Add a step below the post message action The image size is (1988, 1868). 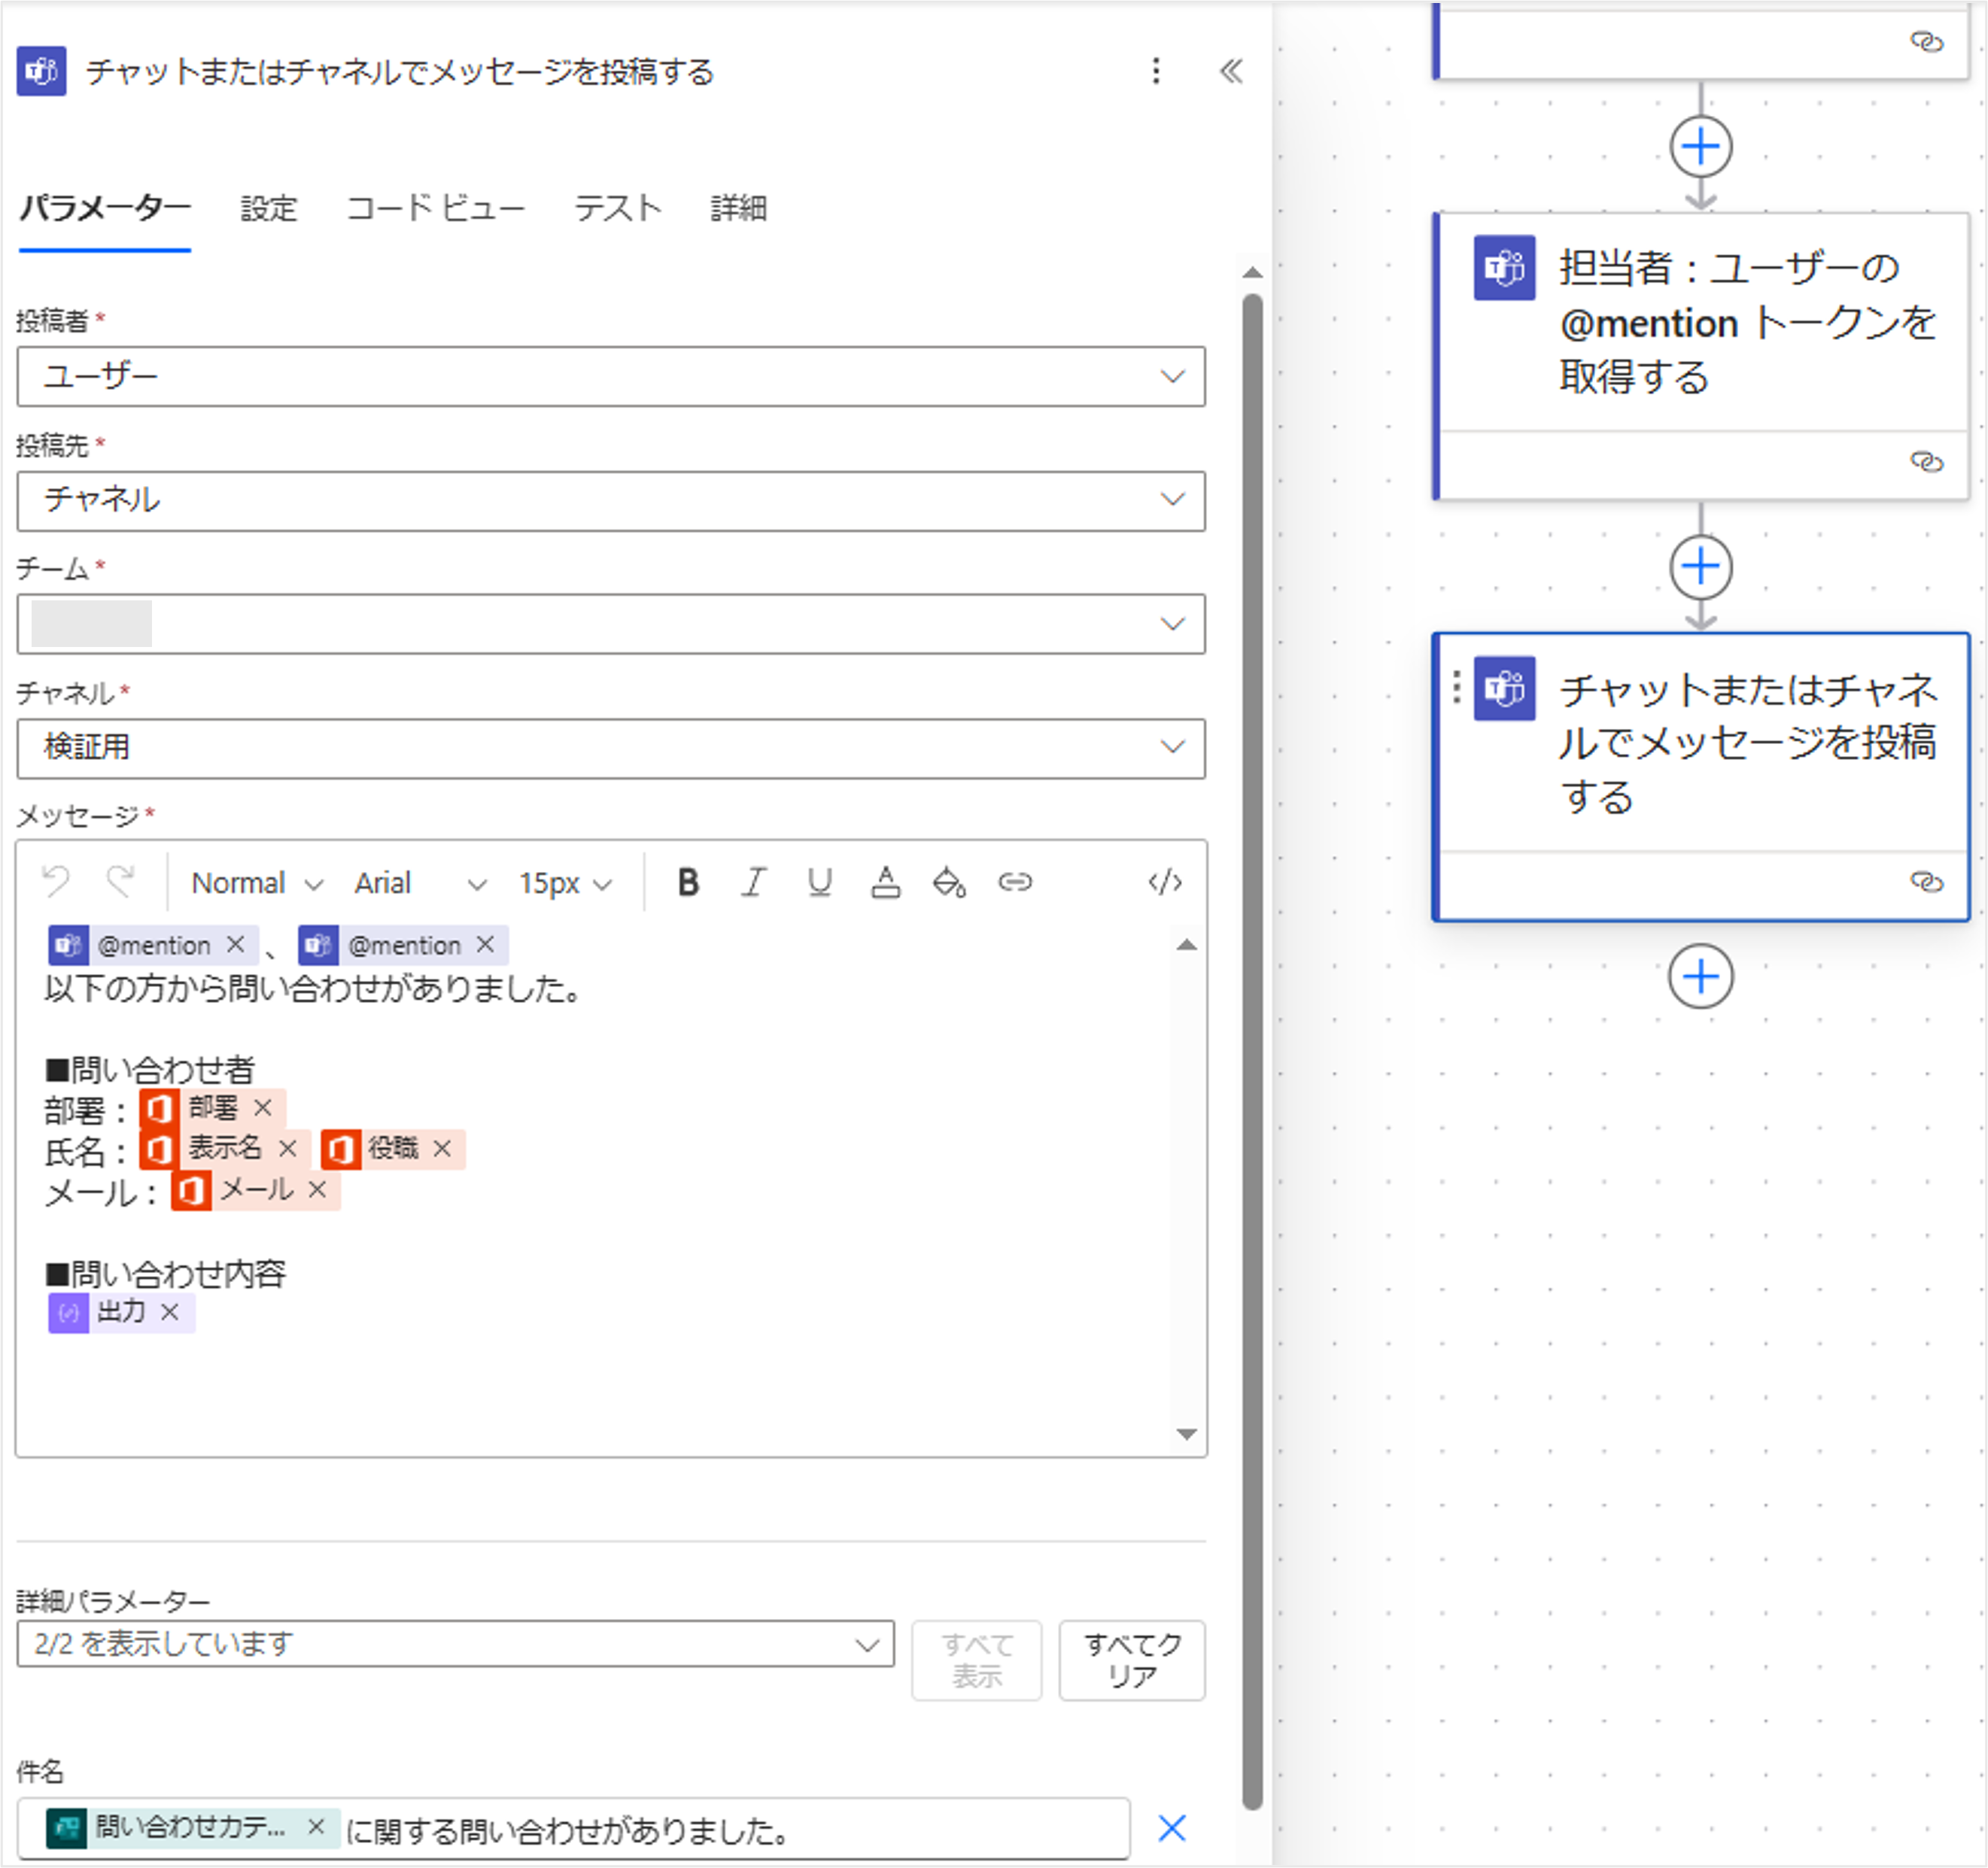point(1700,977)
